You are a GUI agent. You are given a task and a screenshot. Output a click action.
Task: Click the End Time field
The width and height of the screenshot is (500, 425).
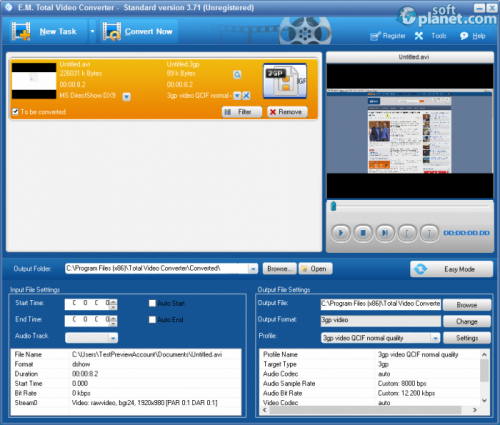87,320
